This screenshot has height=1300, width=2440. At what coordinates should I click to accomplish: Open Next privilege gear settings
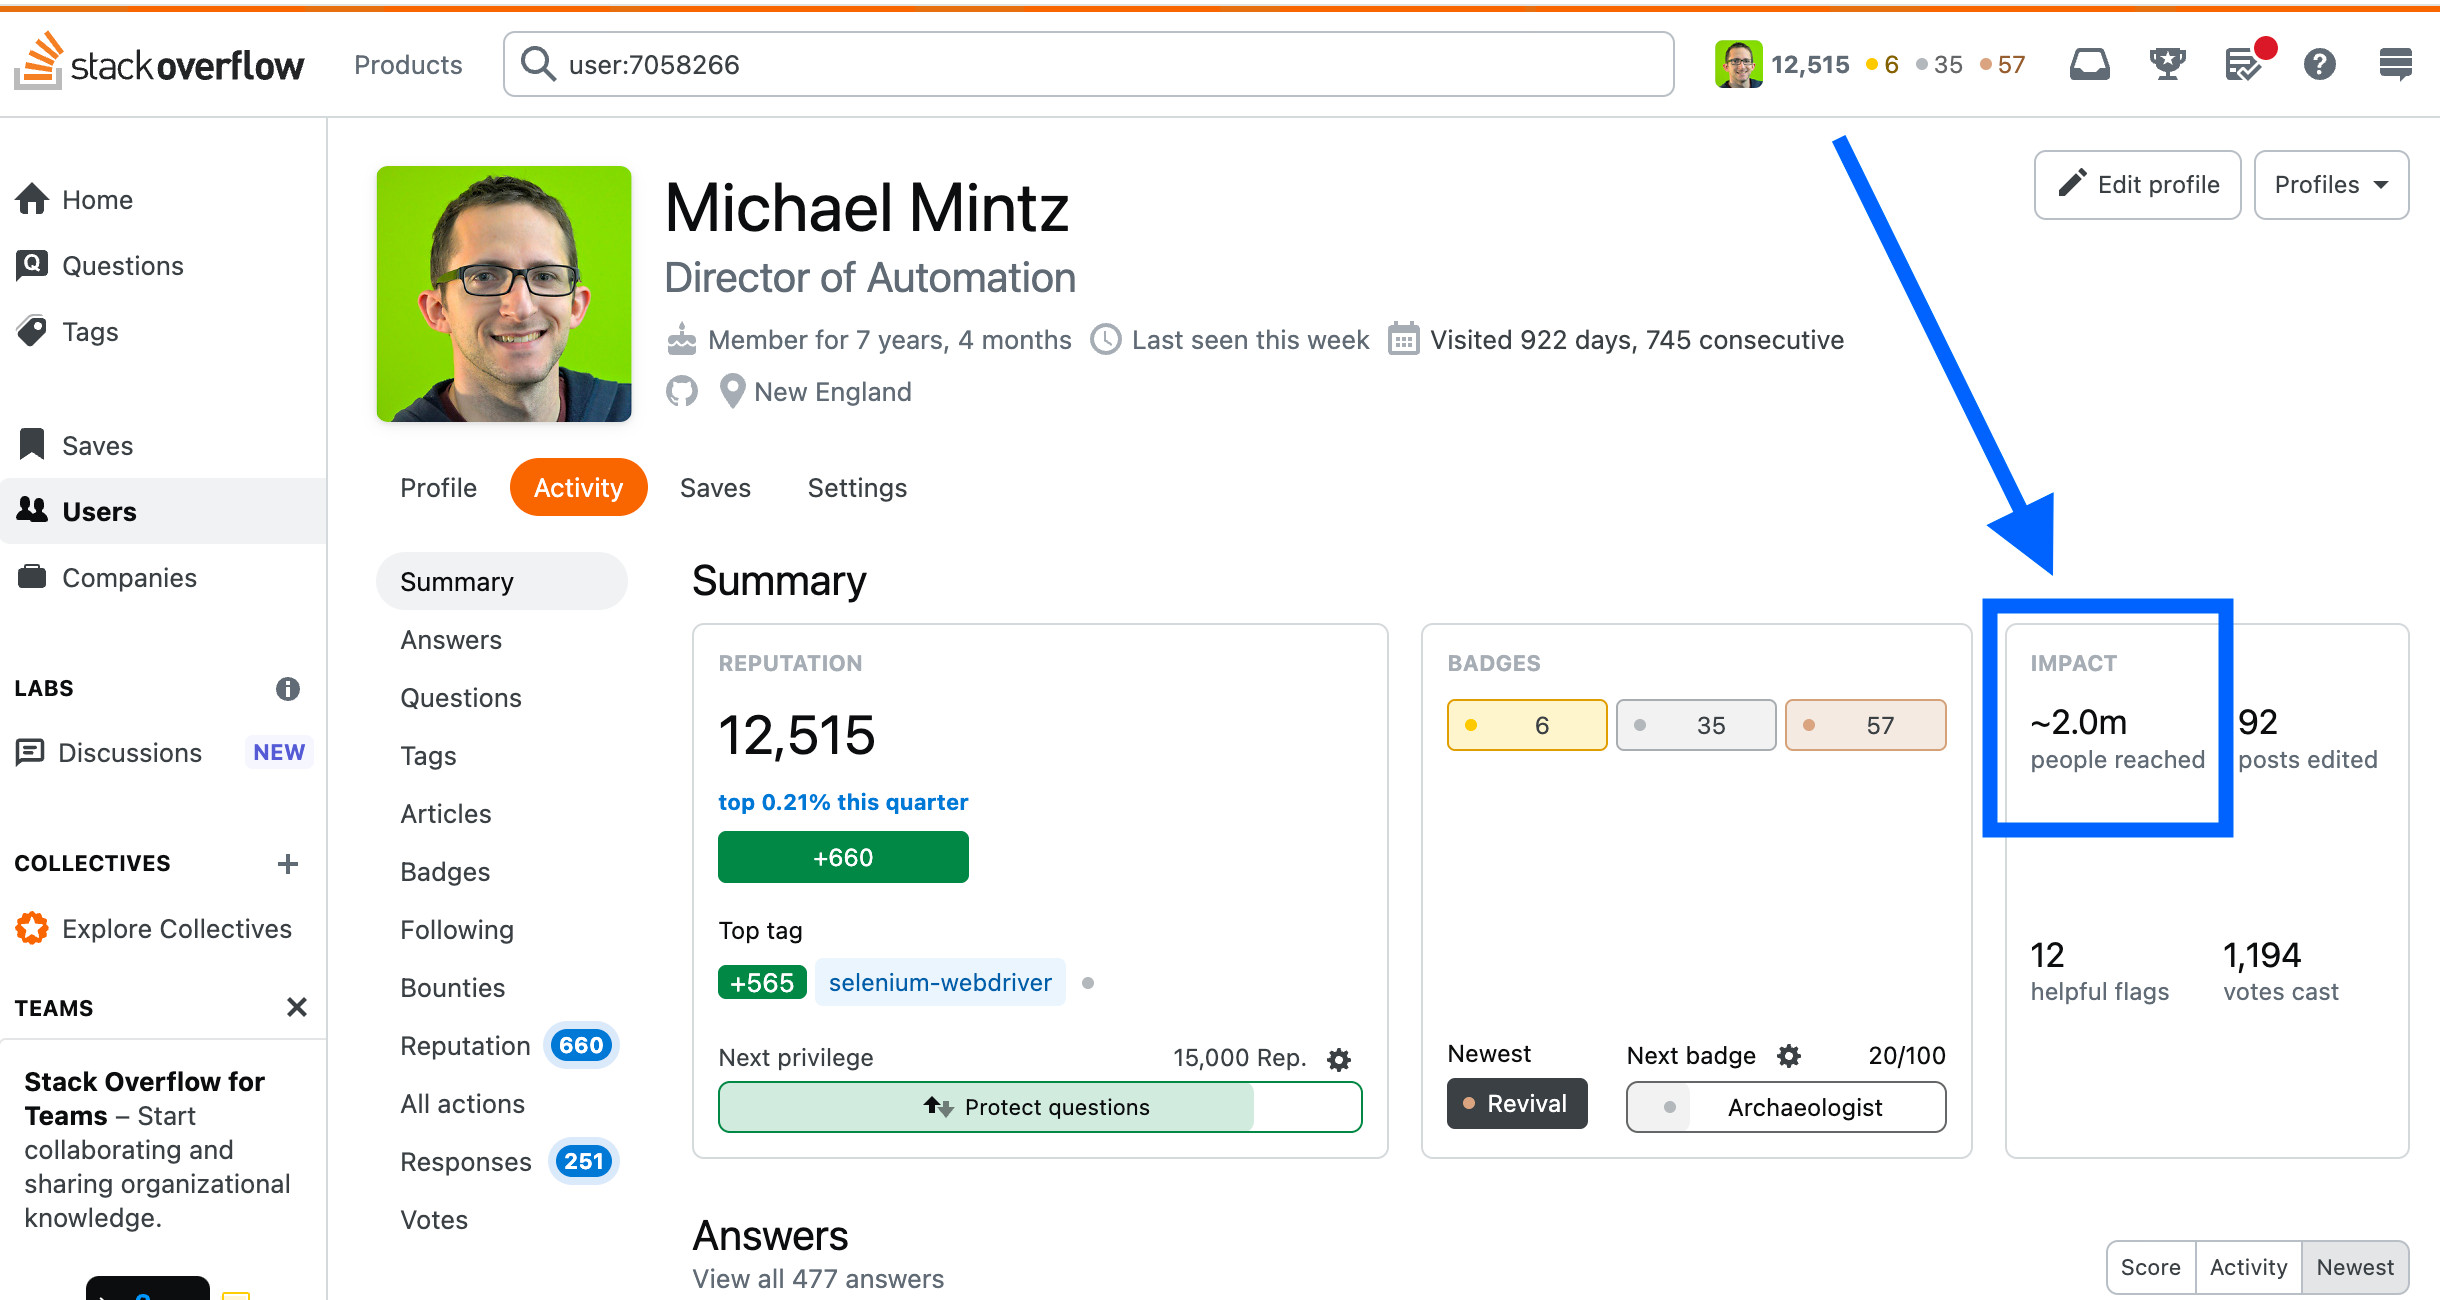(1339, 1059)
